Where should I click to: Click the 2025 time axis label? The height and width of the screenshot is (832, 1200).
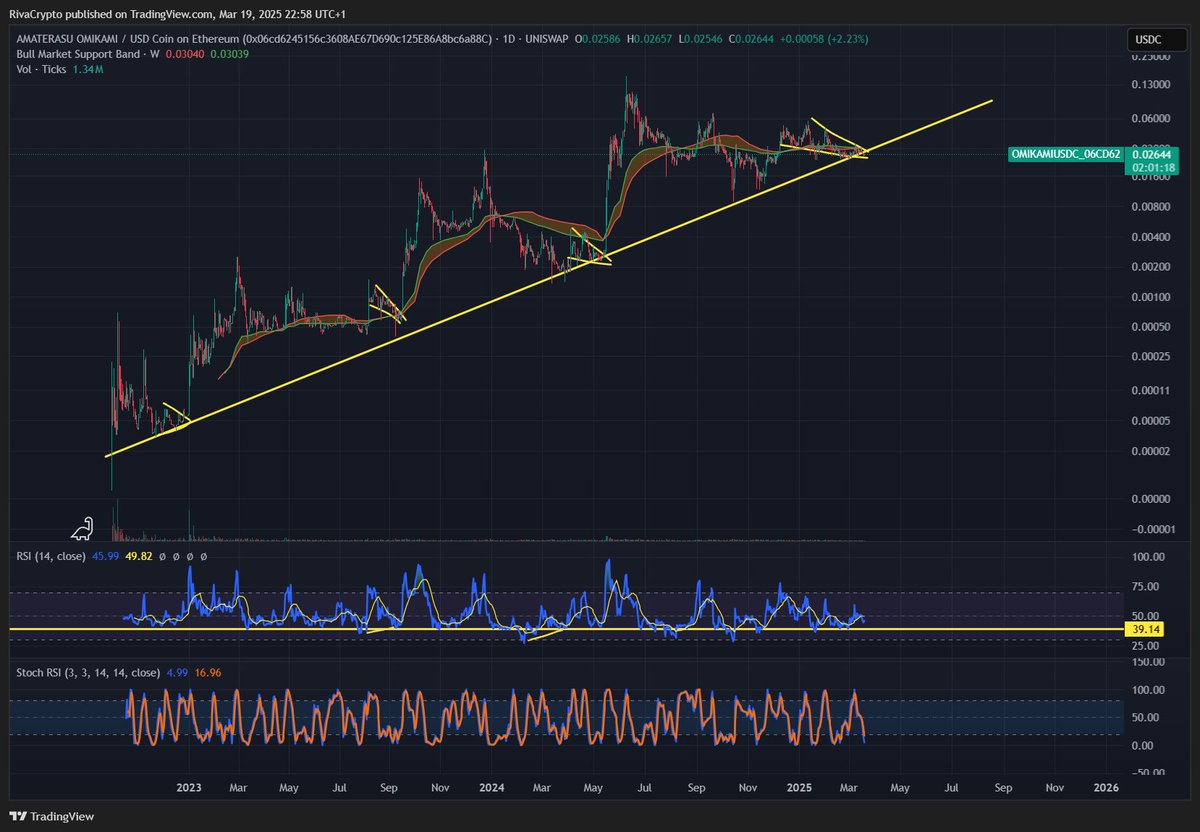point(797,787)
